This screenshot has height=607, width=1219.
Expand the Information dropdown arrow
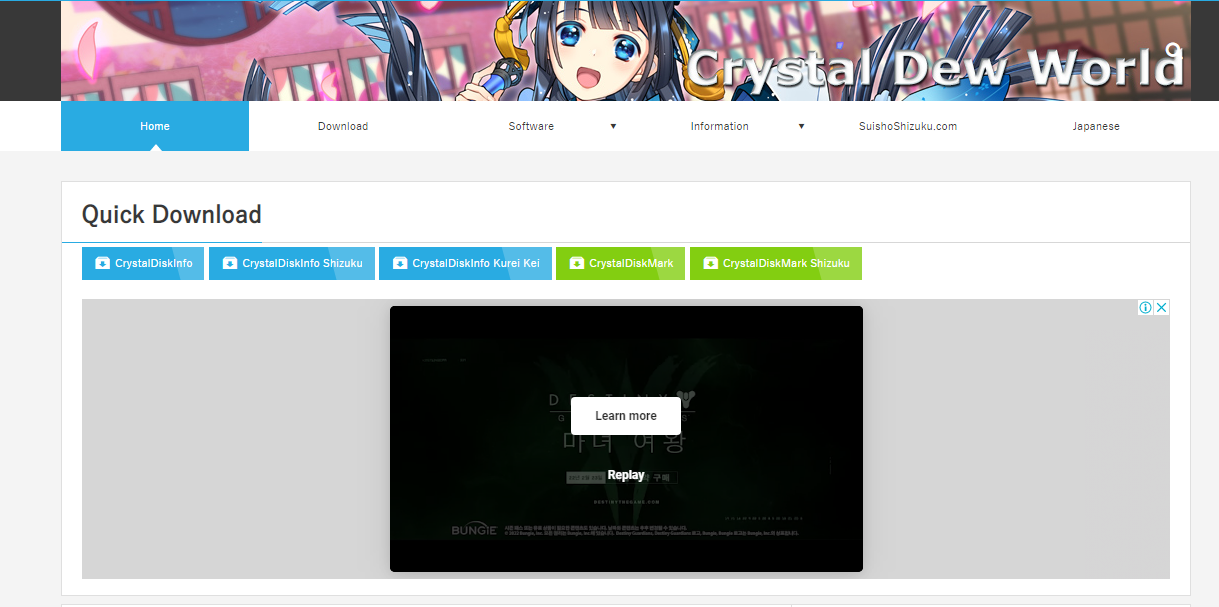(801, 126)
